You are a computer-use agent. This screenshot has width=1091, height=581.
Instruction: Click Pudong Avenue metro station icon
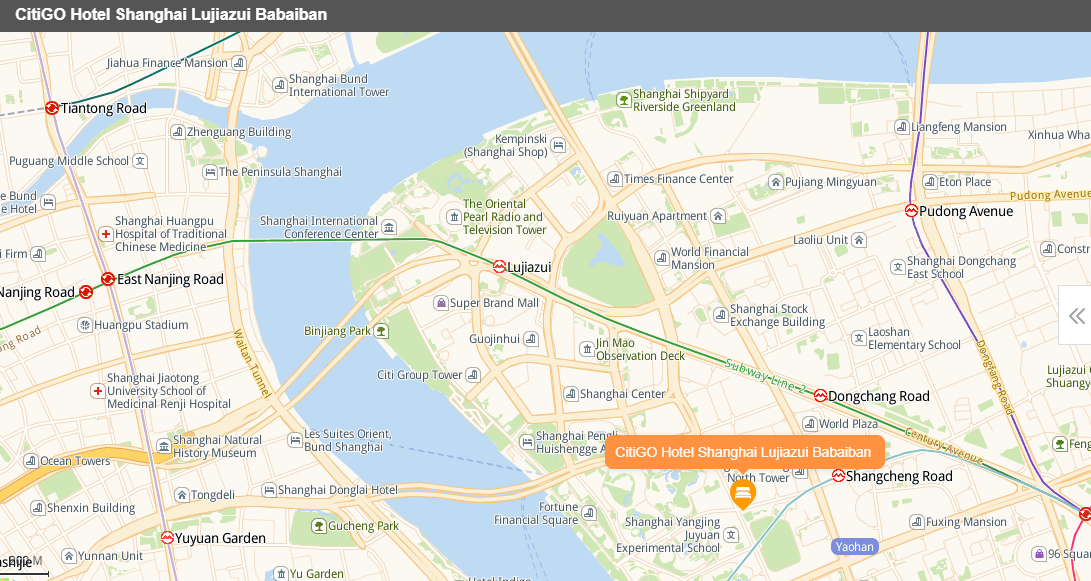pyautogui.click(x=911, y=211)
